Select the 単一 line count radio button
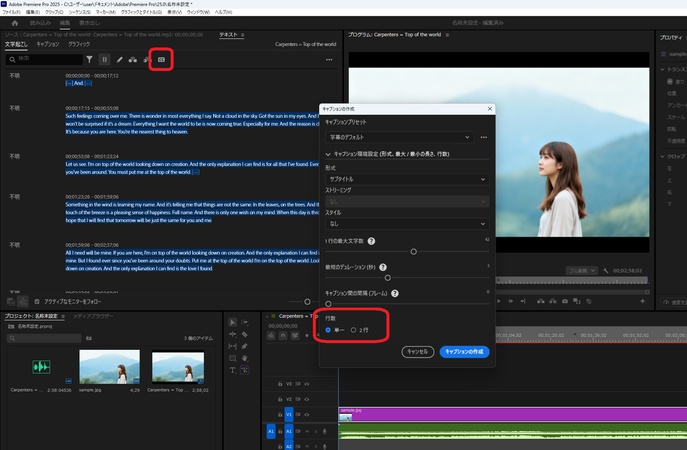 tap(328, 329)
